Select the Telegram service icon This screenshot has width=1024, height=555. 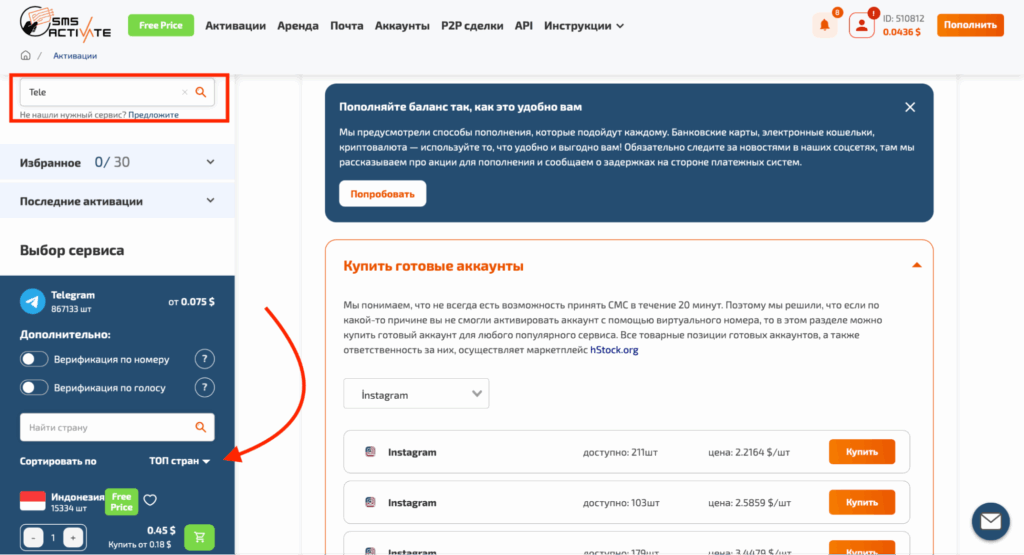[32, 301]
